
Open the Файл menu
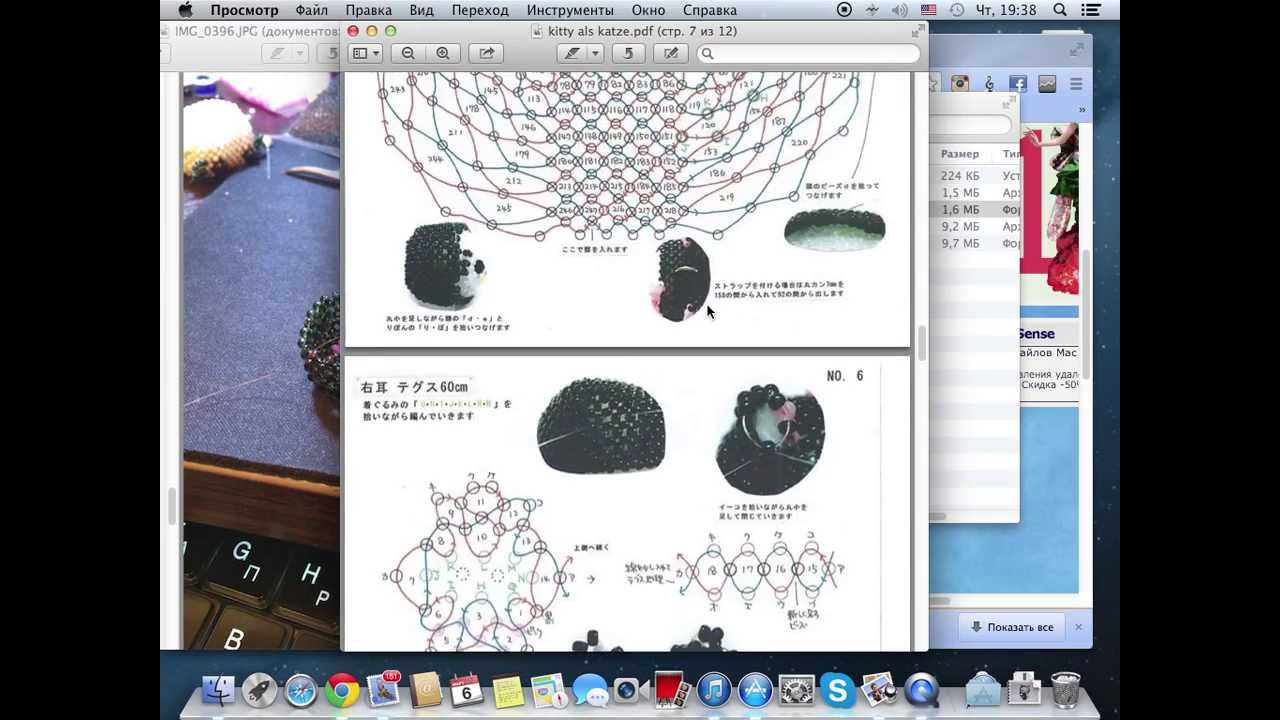click(312, 10)
